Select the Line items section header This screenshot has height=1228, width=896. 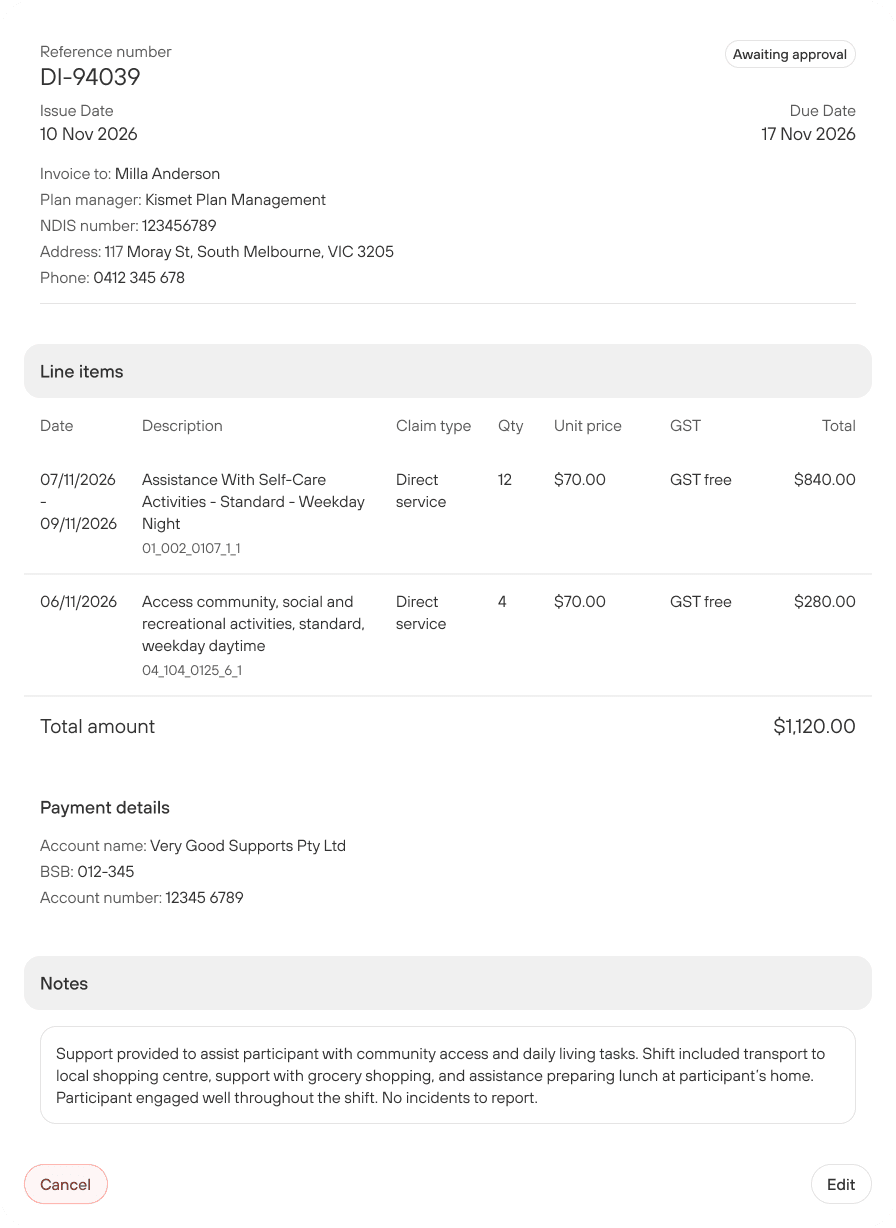click(448, 371)
